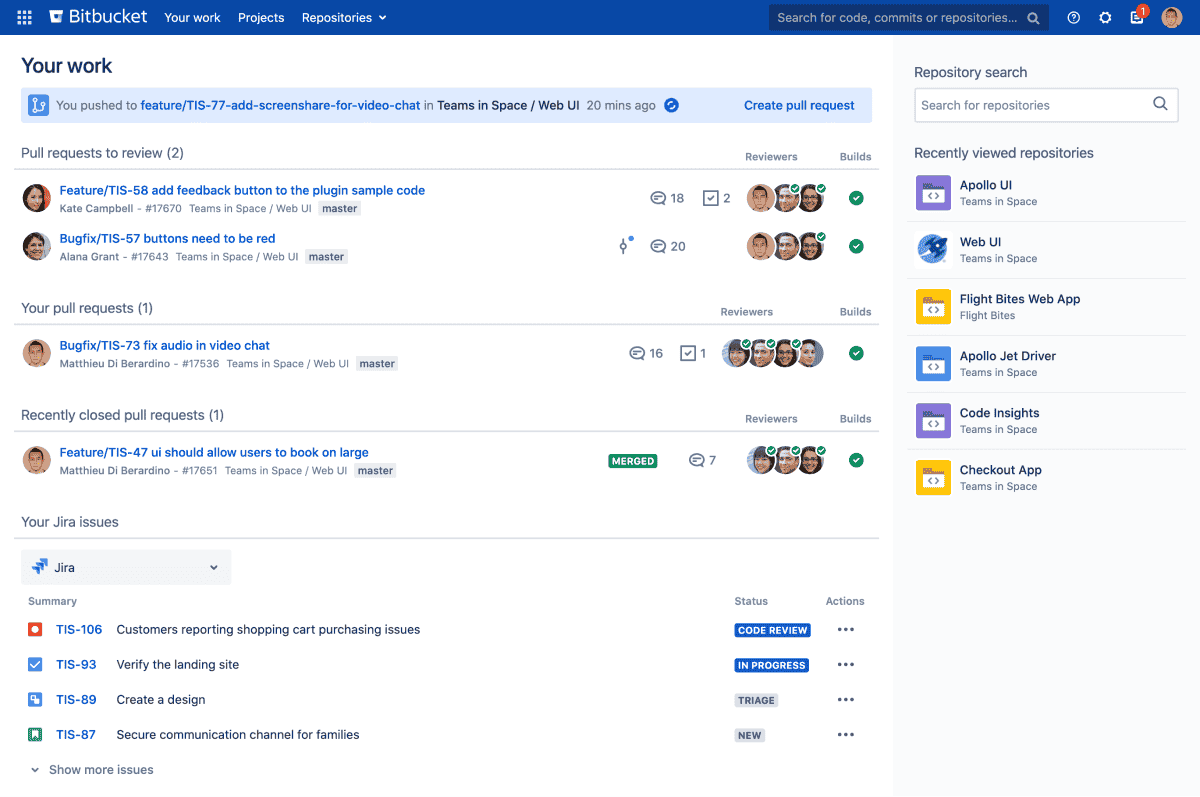Open the TIS-106 issue link
The width and height of the screenshot is (1200, 797).
tap(79, 630)
